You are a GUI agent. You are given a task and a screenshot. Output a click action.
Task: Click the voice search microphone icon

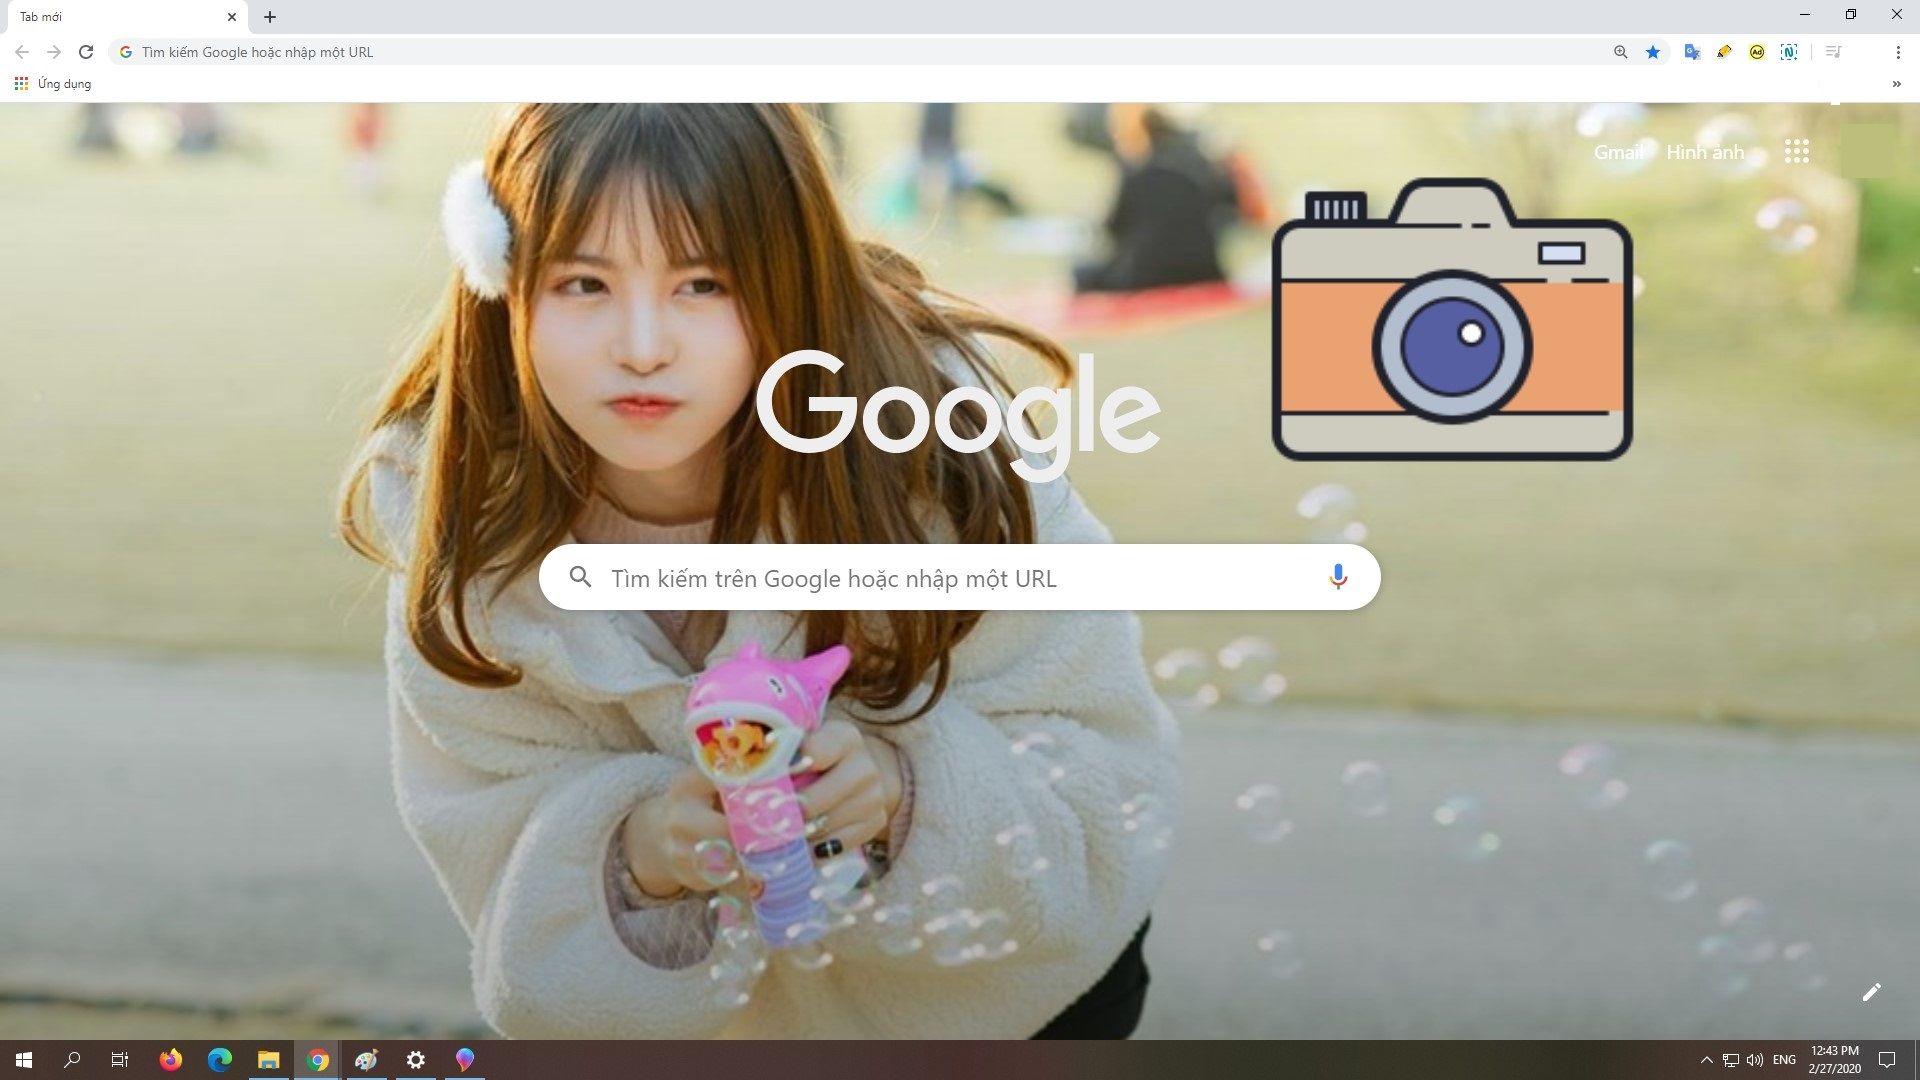tap(1338, 577)
